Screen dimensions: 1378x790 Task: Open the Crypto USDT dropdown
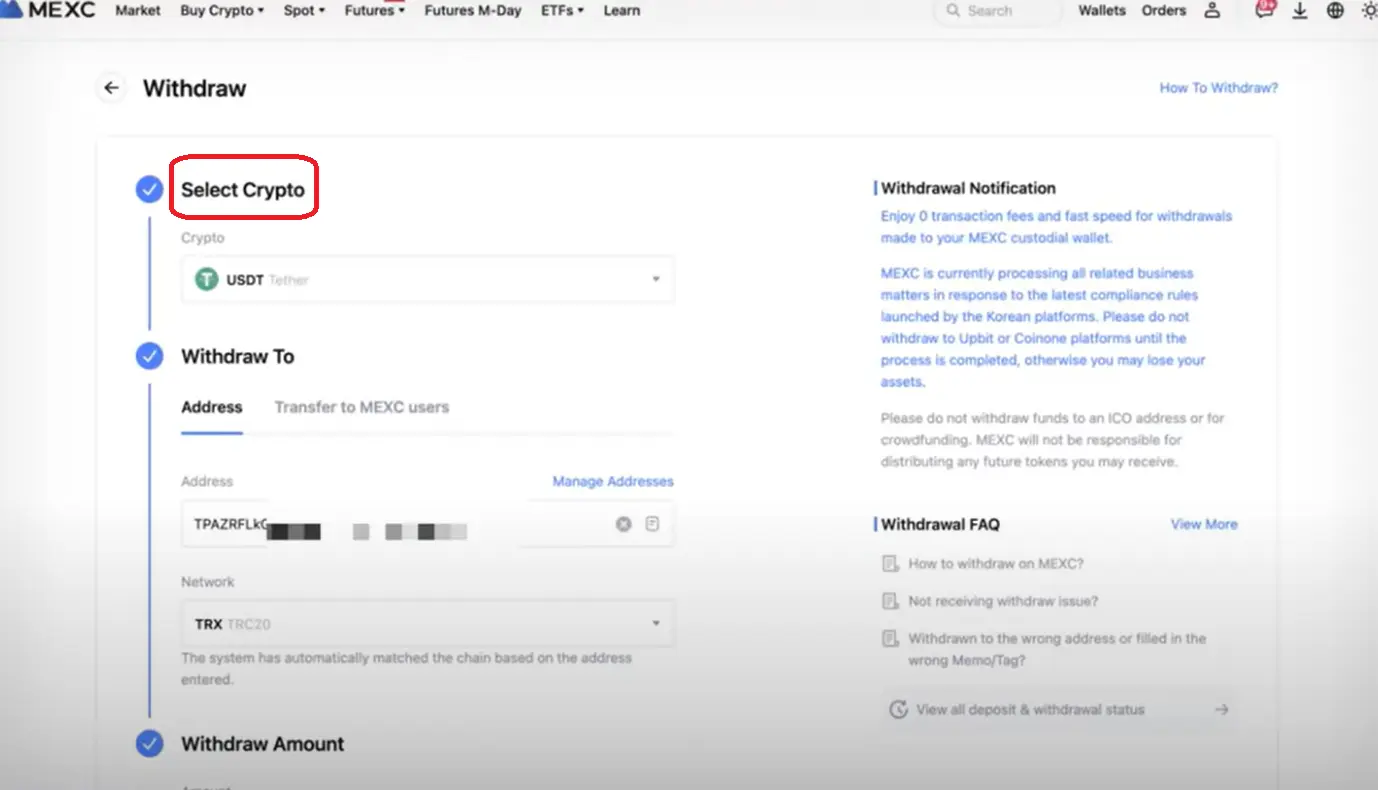coord(428,280)
